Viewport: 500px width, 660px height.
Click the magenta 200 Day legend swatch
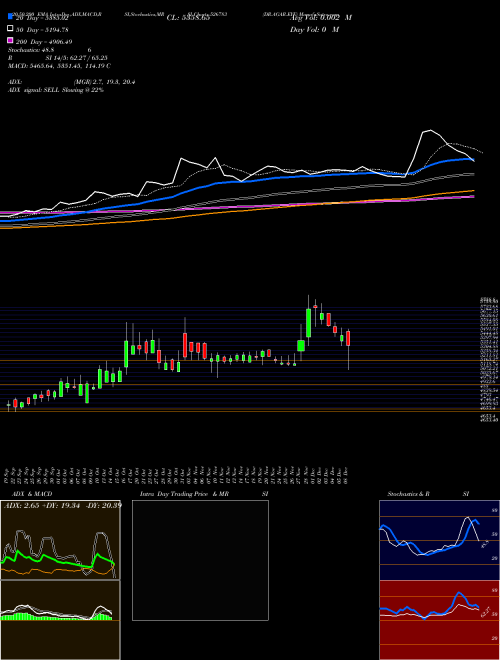click(10, 41)
